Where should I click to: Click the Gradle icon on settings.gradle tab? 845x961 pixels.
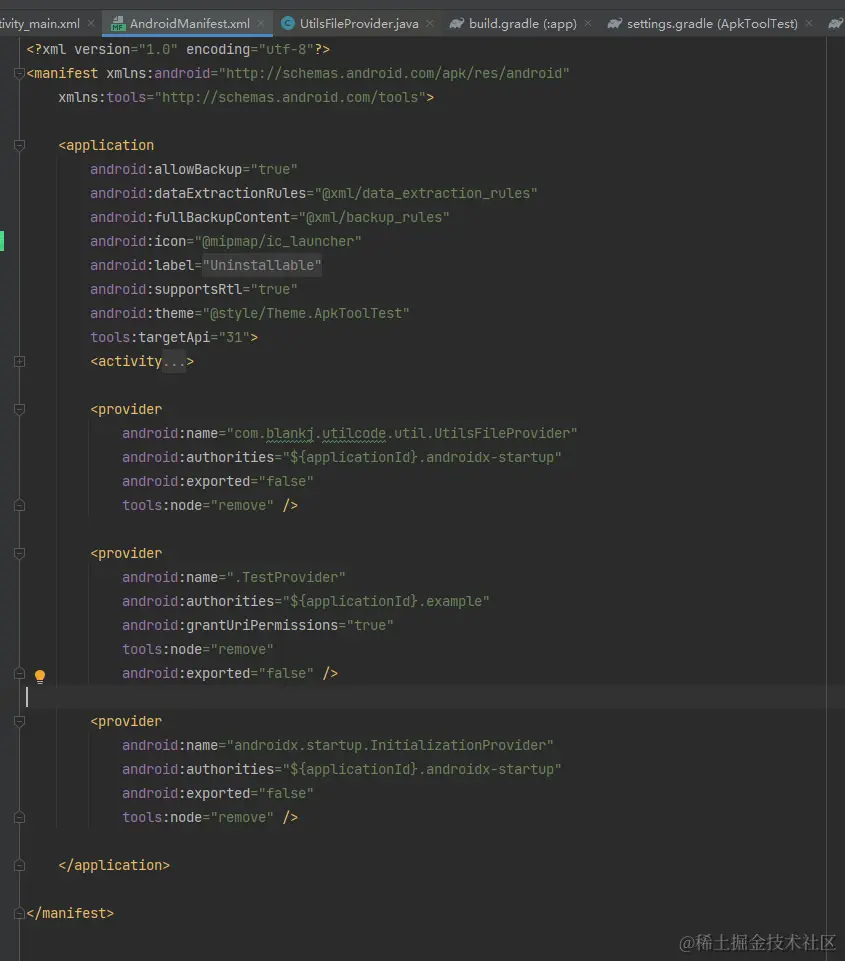615,23
